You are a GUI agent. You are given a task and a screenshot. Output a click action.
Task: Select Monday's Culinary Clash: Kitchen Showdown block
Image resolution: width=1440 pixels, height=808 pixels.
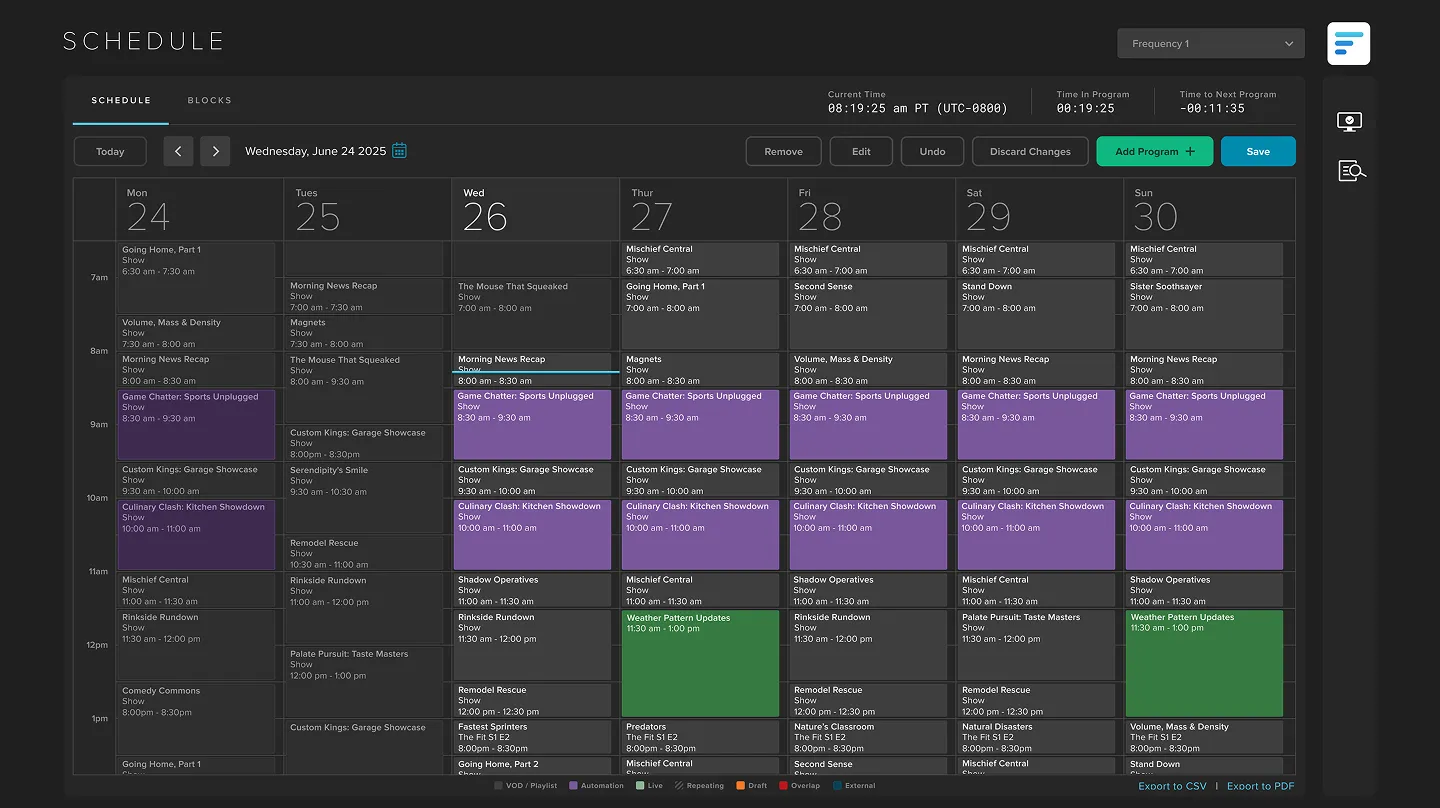click(x=196, y=535)
